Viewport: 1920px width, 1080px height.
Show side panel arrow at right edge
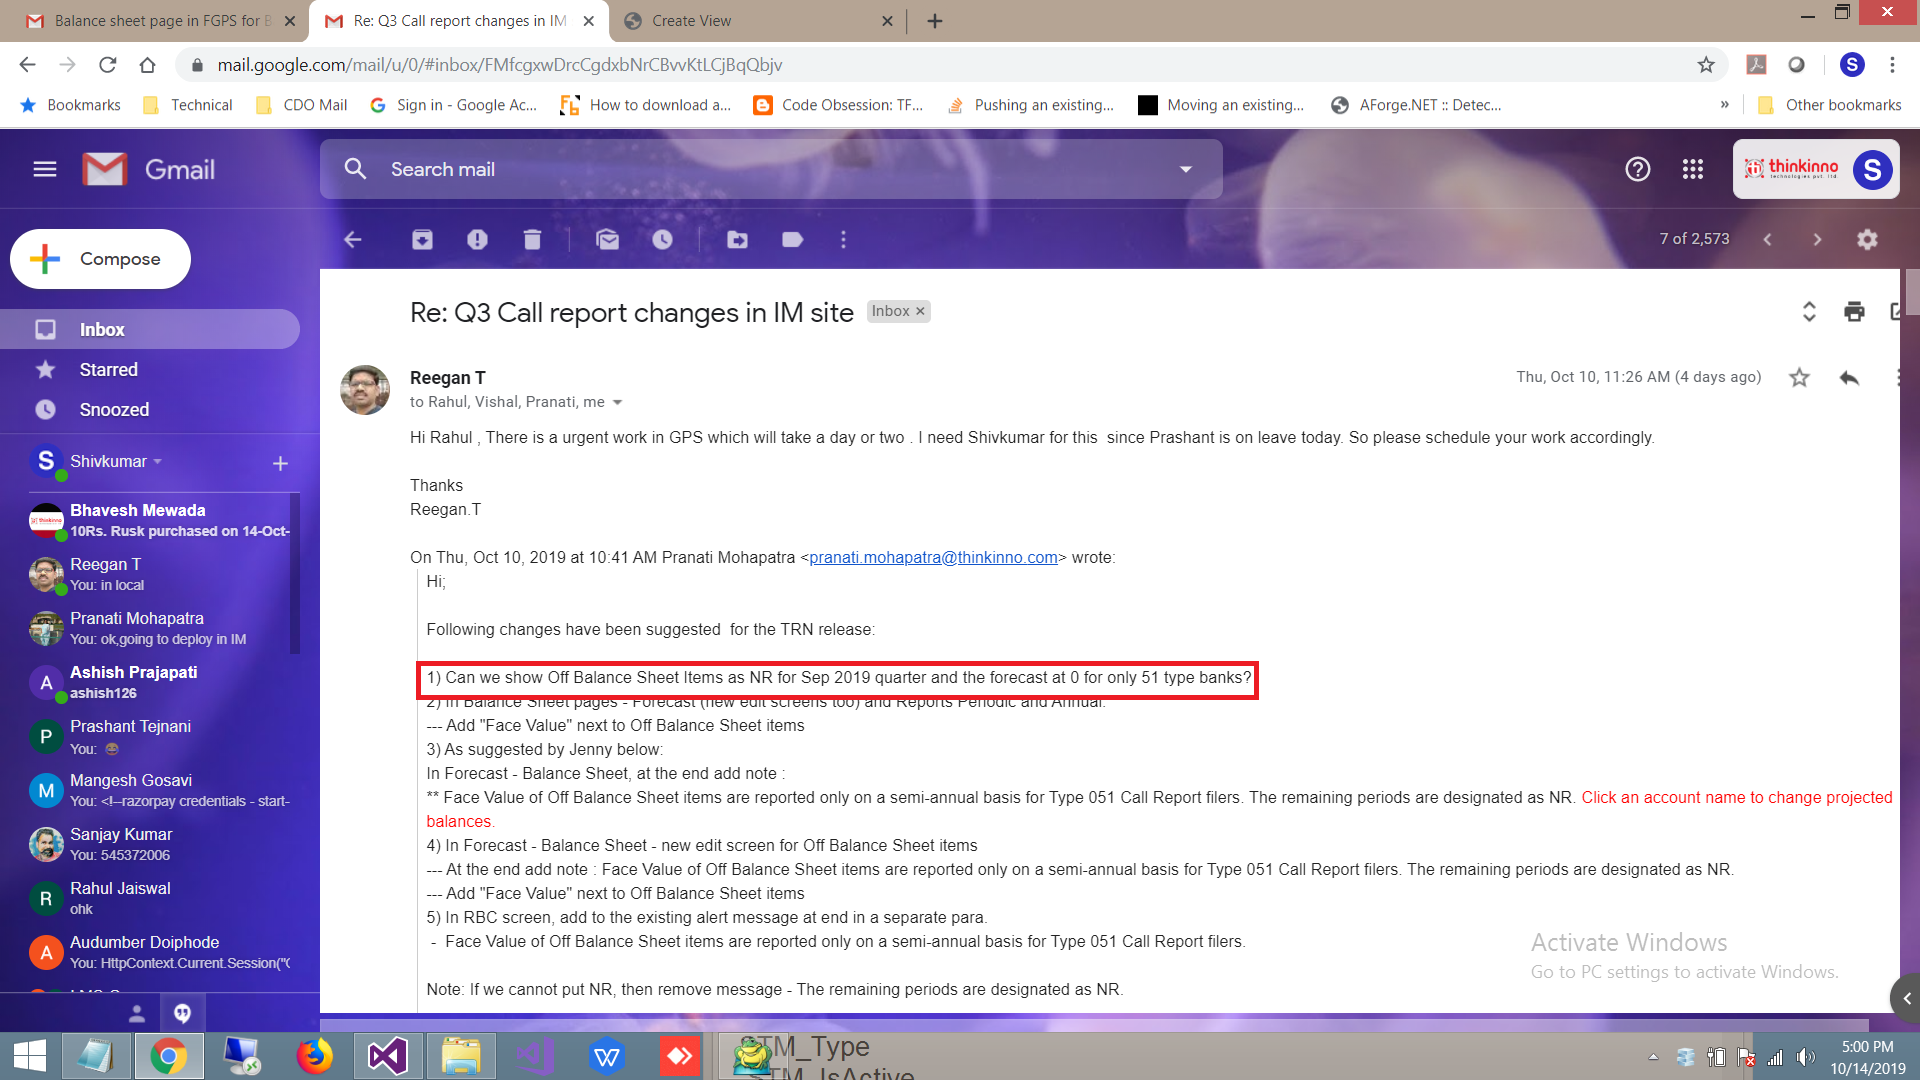click(x=1906, y=998)
